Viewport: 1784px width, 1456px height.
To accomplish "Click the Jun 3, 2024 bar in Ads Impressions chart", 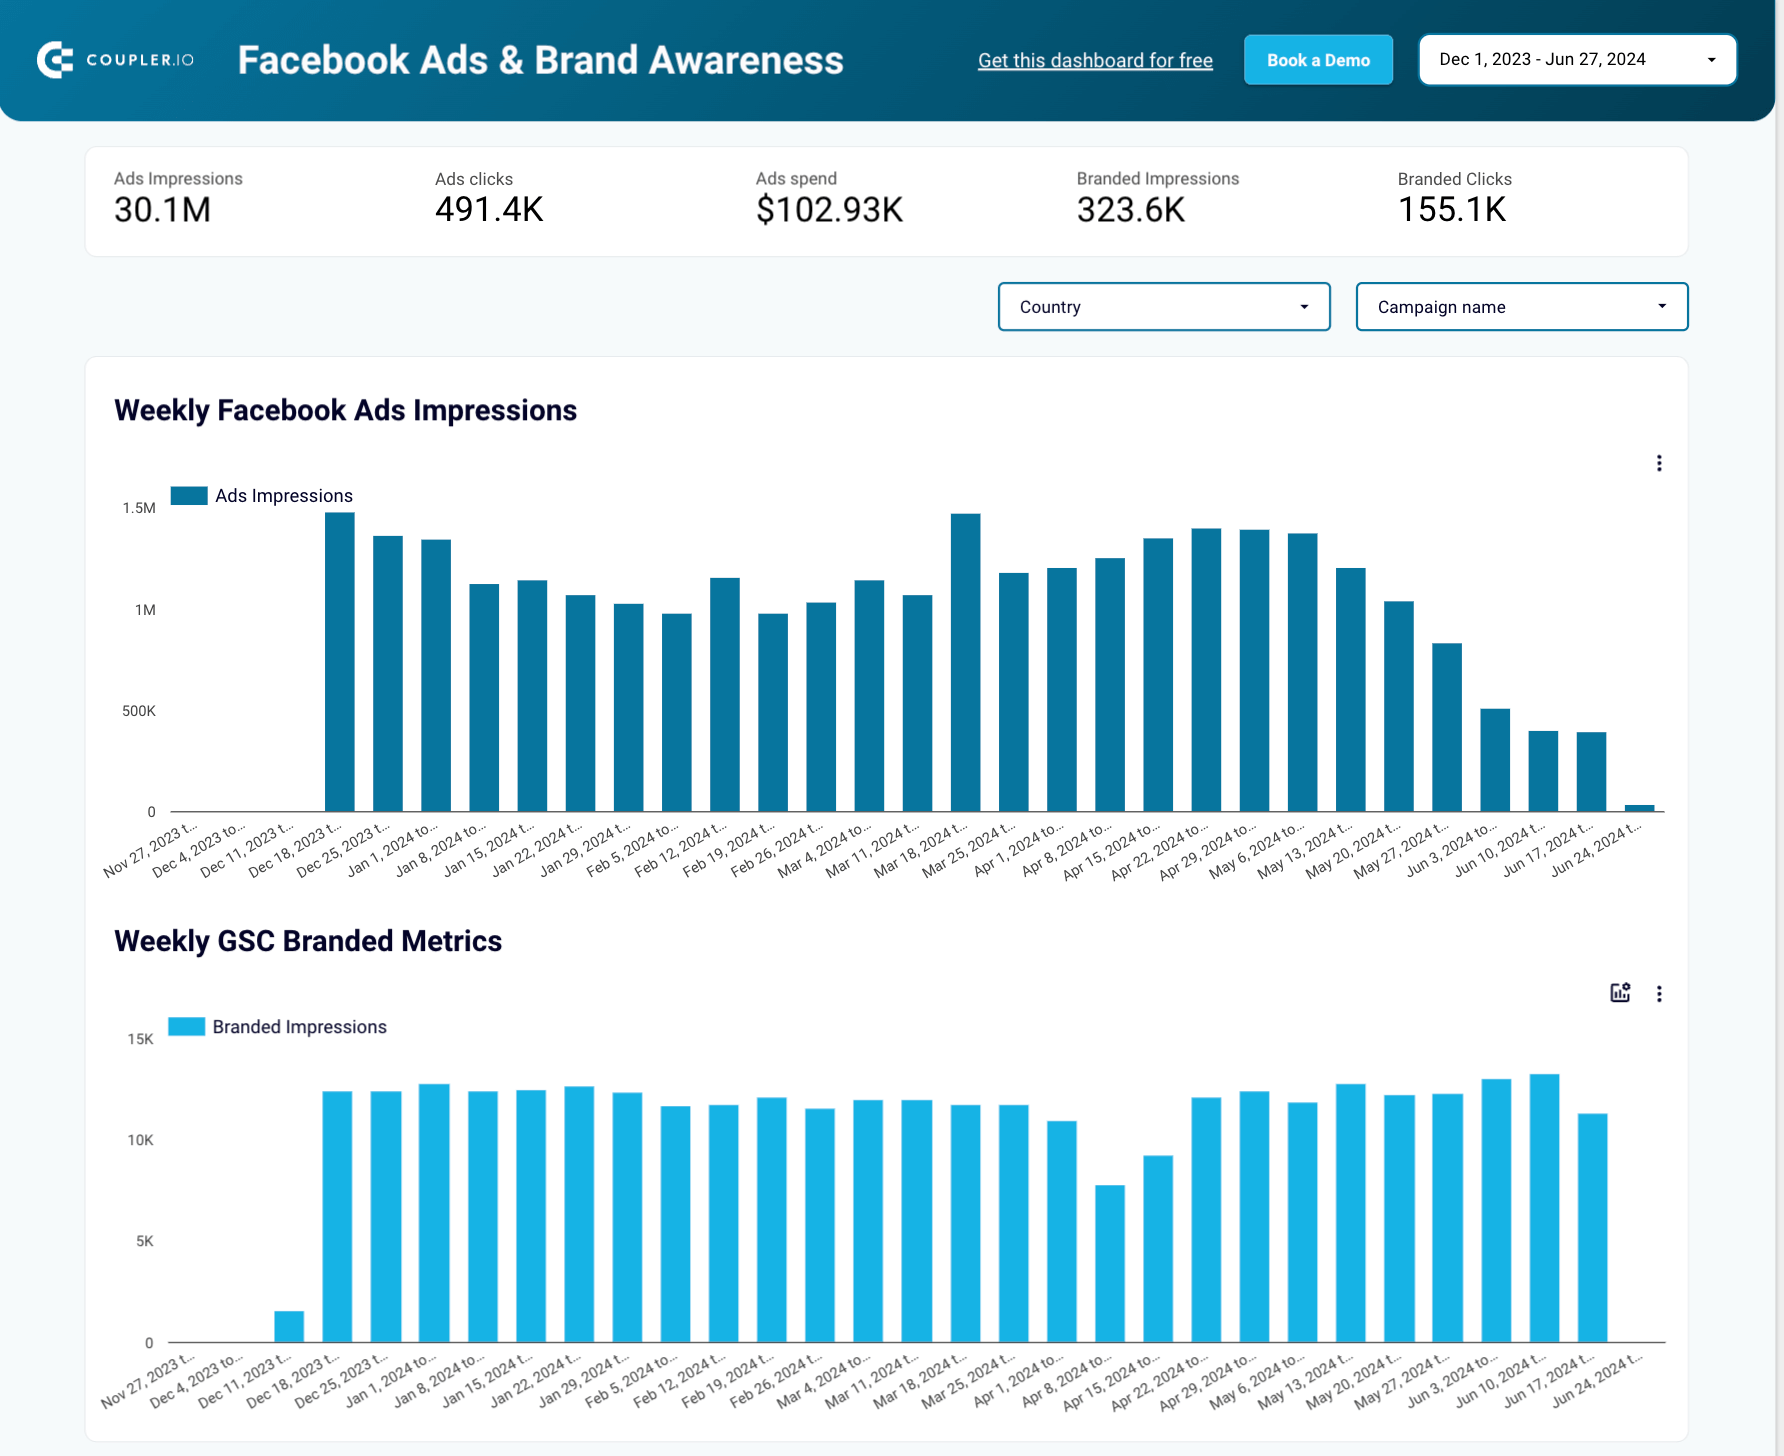I will pos(1496,760).
